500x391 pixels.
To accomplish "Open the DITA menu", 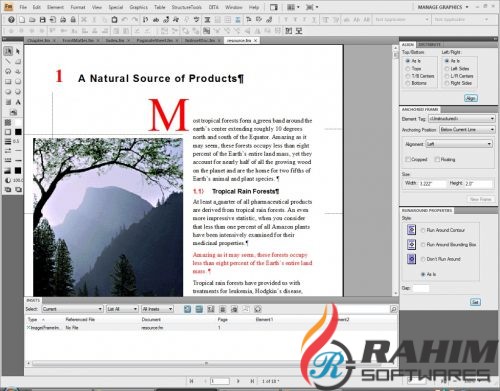I will pos(213,7).
